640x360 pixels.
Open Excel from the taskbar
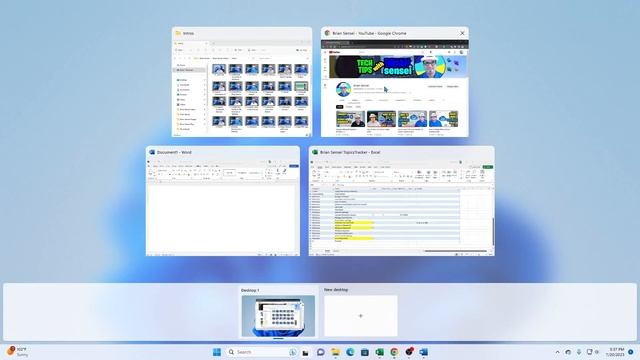click(x=380, y=352)
